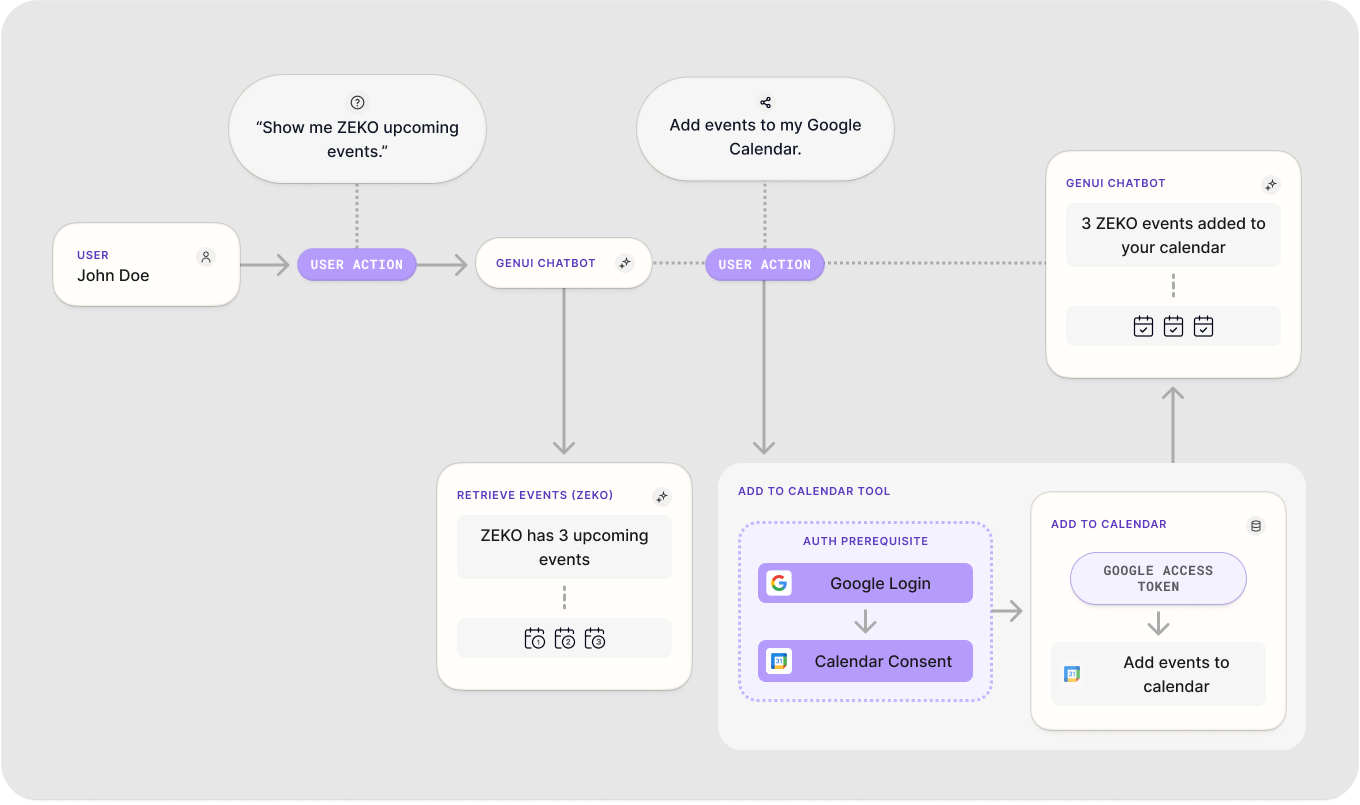
Task: Select the Calendar Consent button
Action: pyautogui.click(x=865, y=661)
